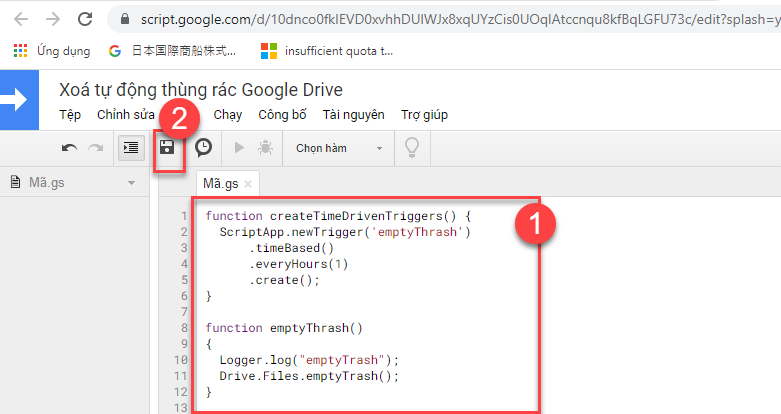The height and width of the screenshot is (414, 781).
Task: Click the function emptyThrash() code line
Action: [x=284, y=328]
